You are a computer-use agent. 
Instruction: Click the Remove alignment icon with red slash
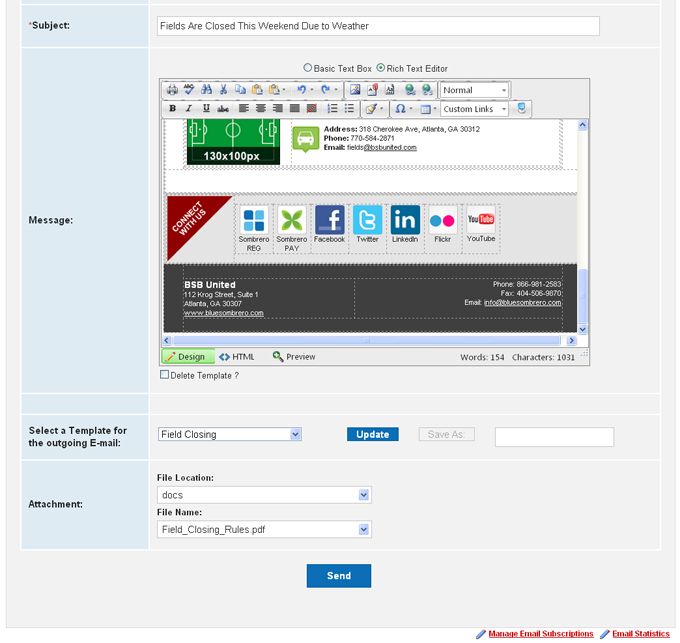coord(311,108)
